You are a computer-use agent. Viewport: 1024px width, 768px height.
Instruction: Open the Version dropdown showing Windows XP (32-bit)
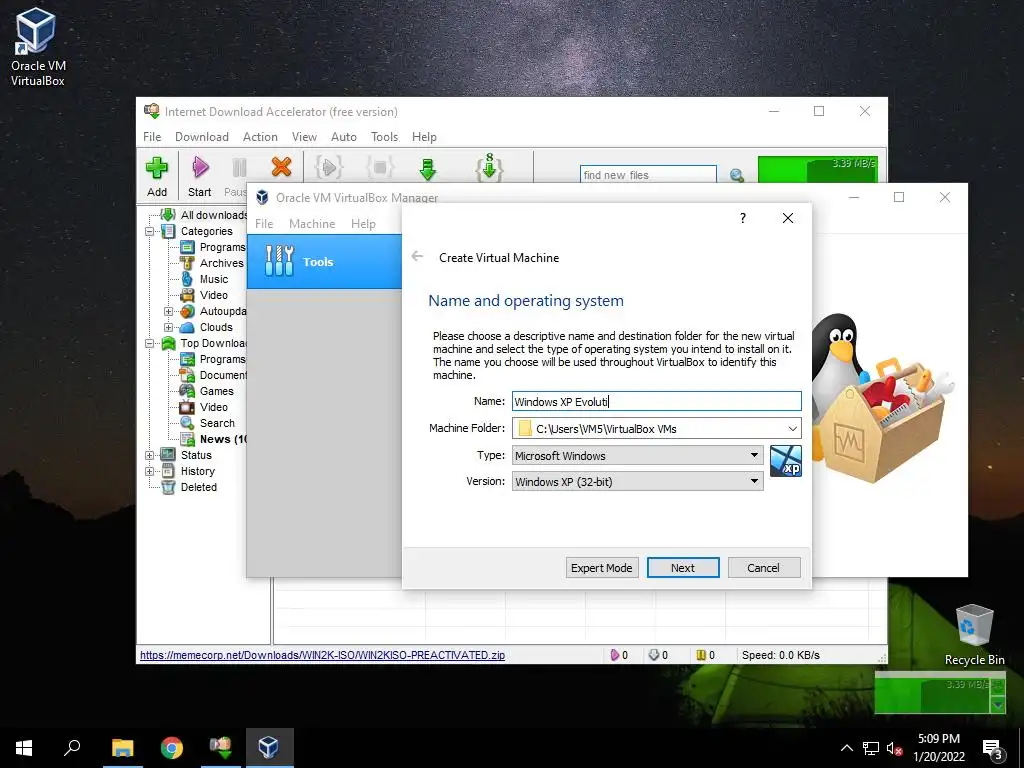[x=637, y=481]
